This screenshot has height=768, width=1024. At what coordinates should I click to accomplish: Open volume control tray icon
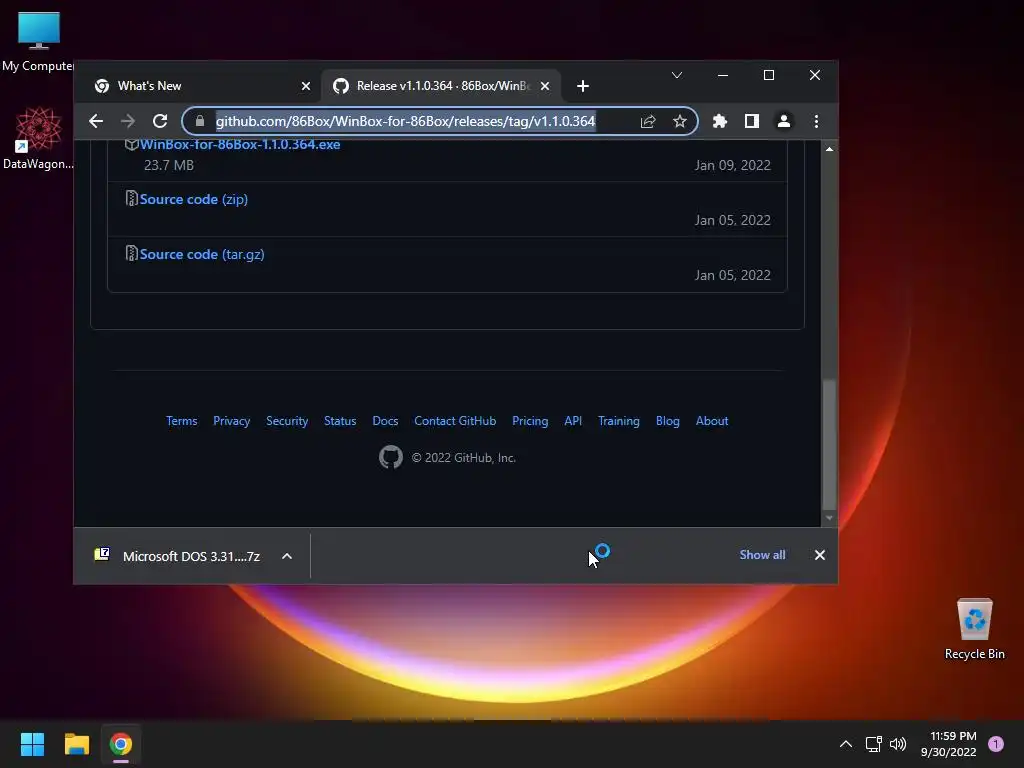(x=898, y=744)
